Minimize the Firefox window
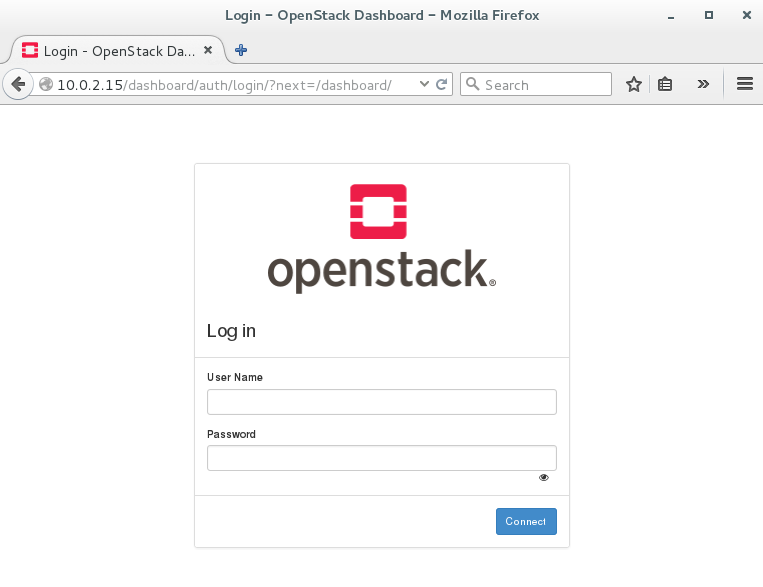 pyautogui.click(x=671, y=16)
